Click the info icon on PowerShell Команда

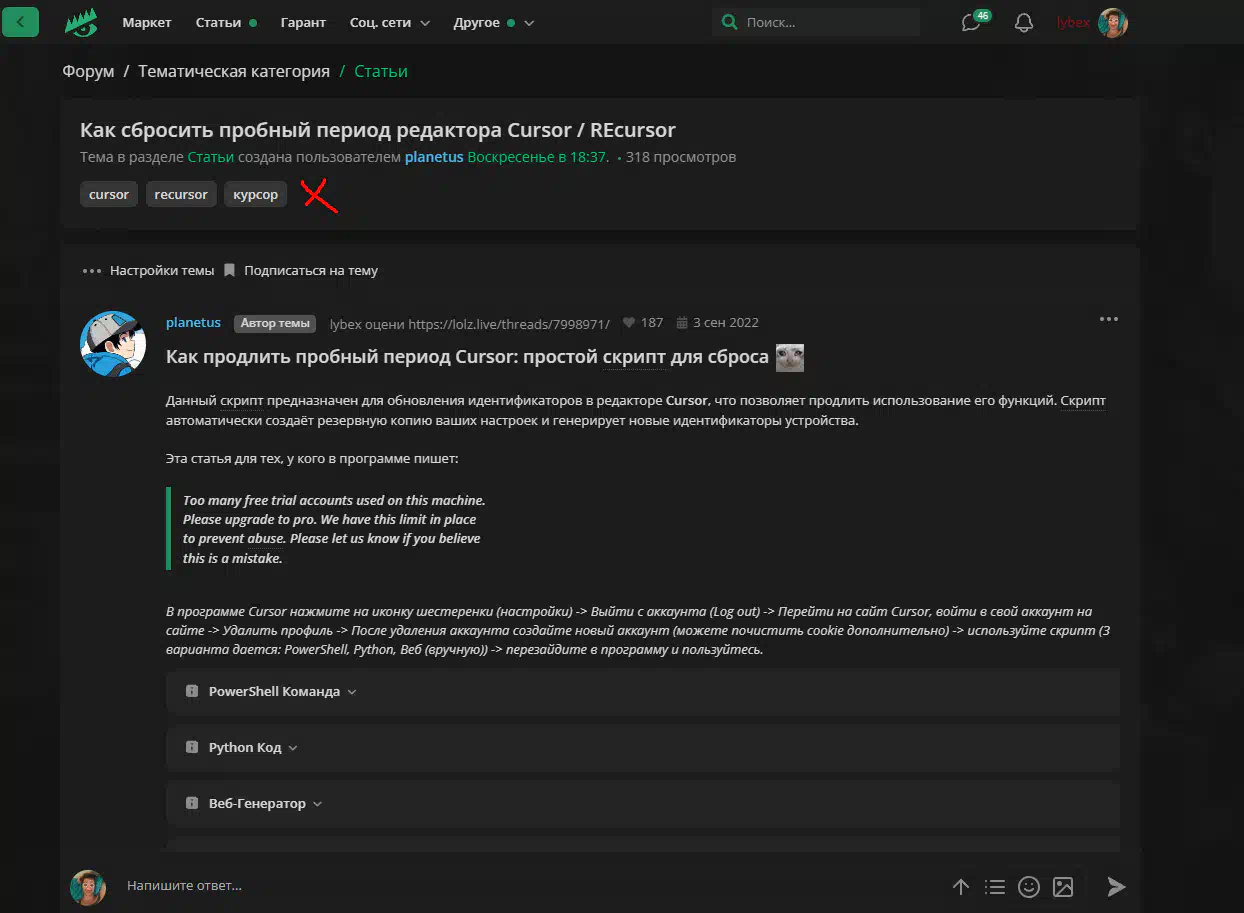click(x=192, y=691)
